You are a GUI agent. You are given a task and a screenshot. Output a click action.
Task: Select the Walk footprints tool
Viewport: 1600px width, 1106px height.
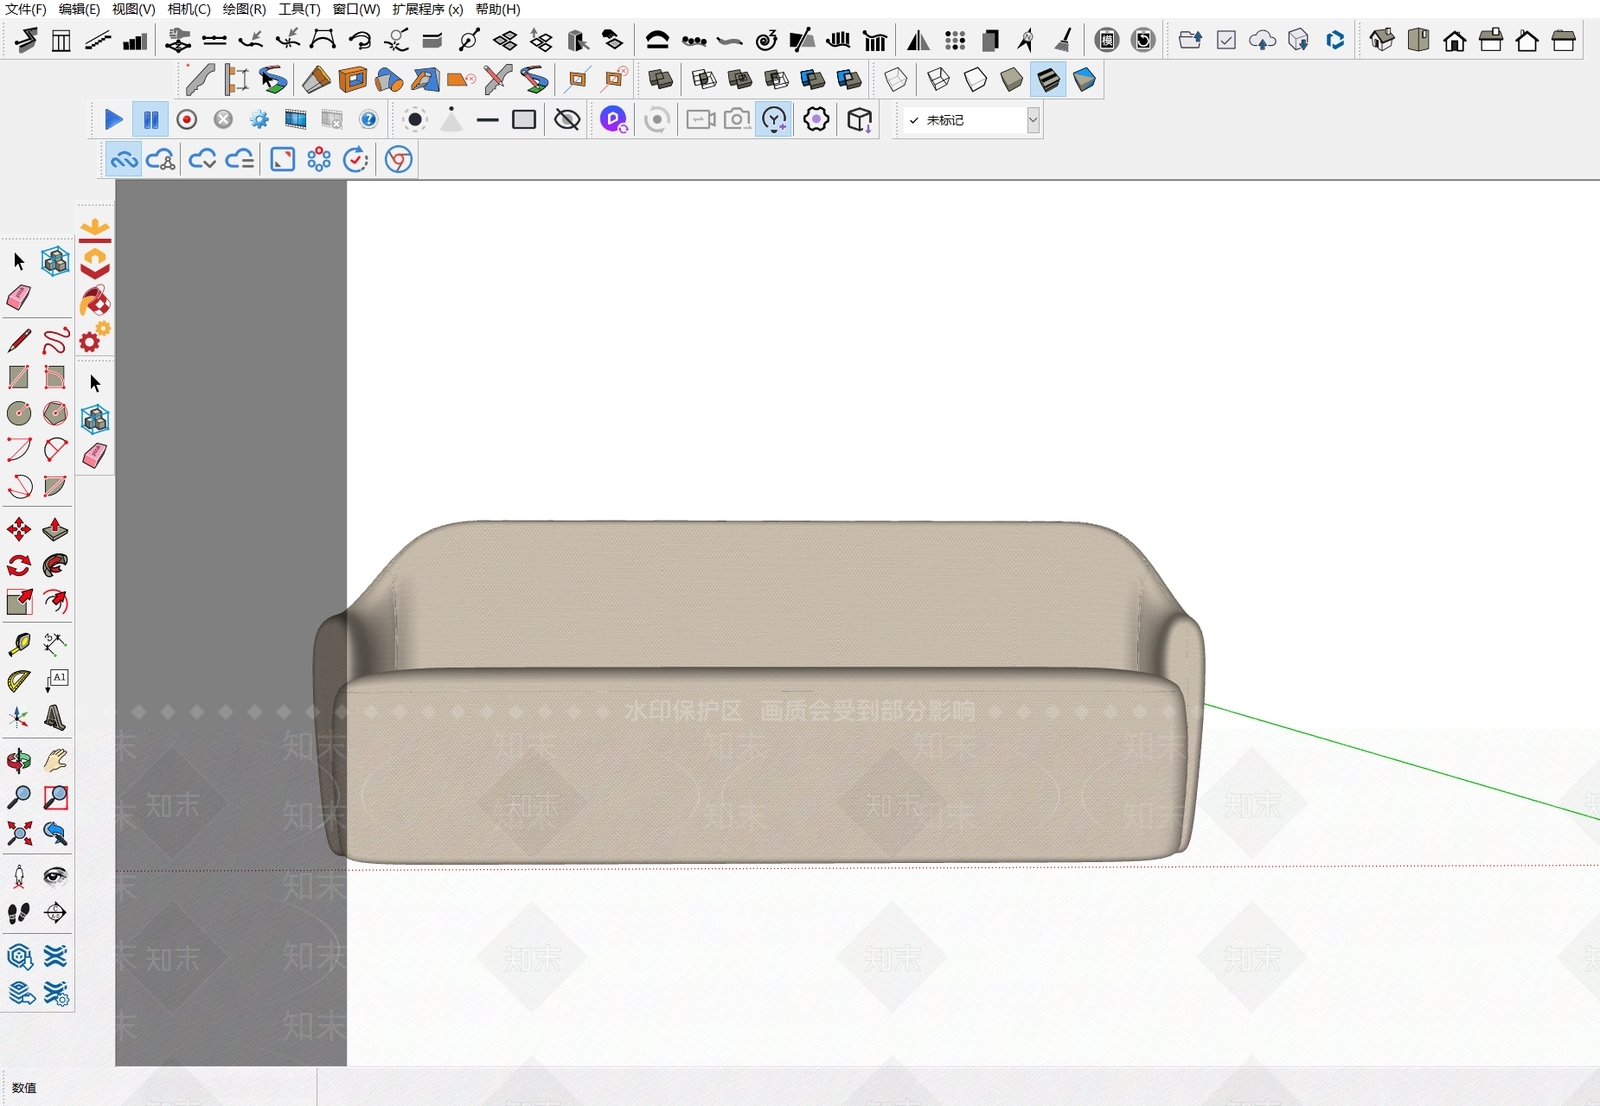click(x=19, y=913)
